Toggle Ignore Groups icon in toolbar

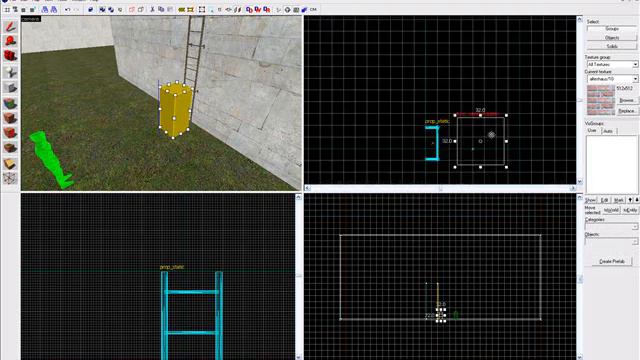[x=120, y=9]
